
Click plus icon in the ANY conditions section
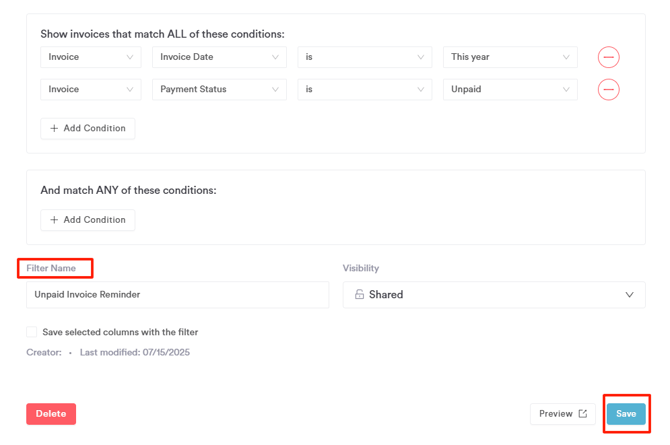[x=54, y=220]
